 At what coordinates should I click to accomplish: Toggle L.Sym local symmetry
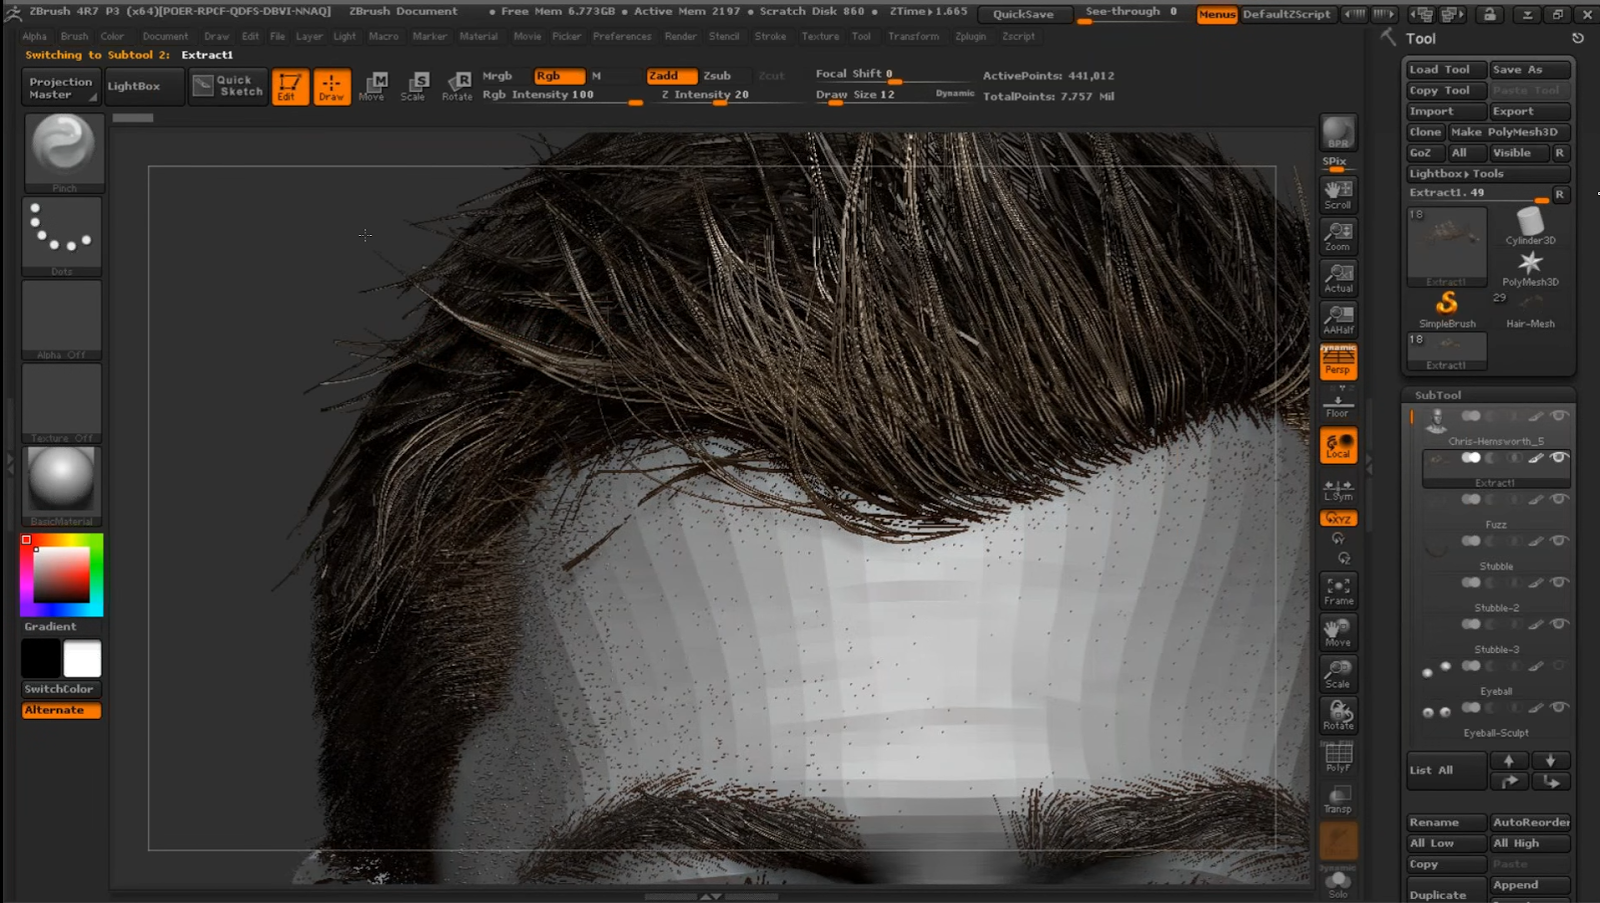pyautogui.click(x=1338, y=489)
